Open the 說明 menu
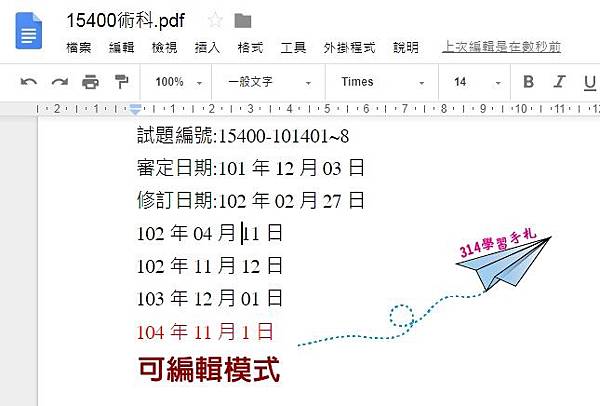The image size is (600, 406). (x=406, y=47)
